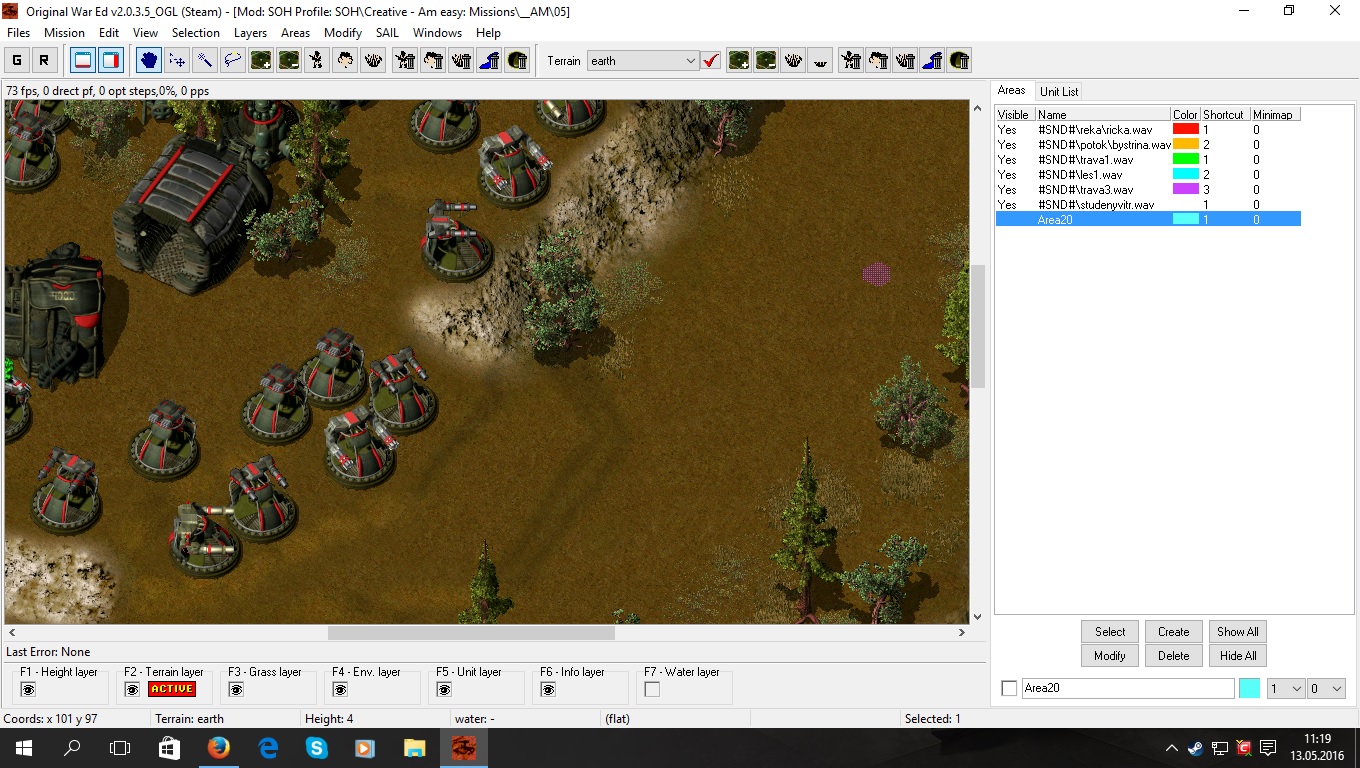Open the cyan color picker beside Area20 field

[x=1249, y=688]
